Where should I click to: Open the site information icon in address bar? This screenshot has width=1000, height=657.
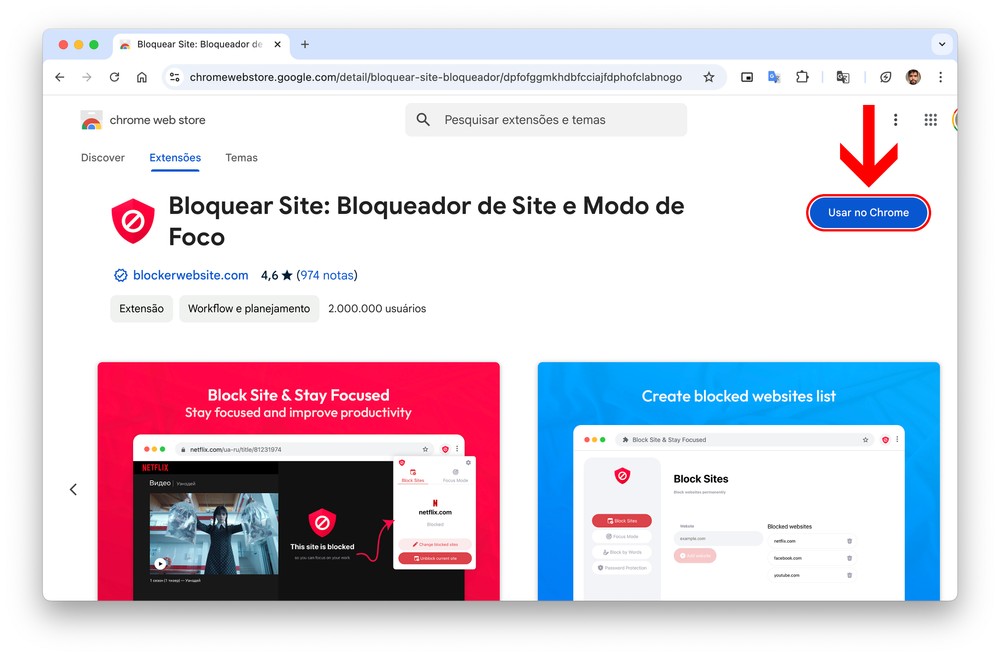coord(174,77)
